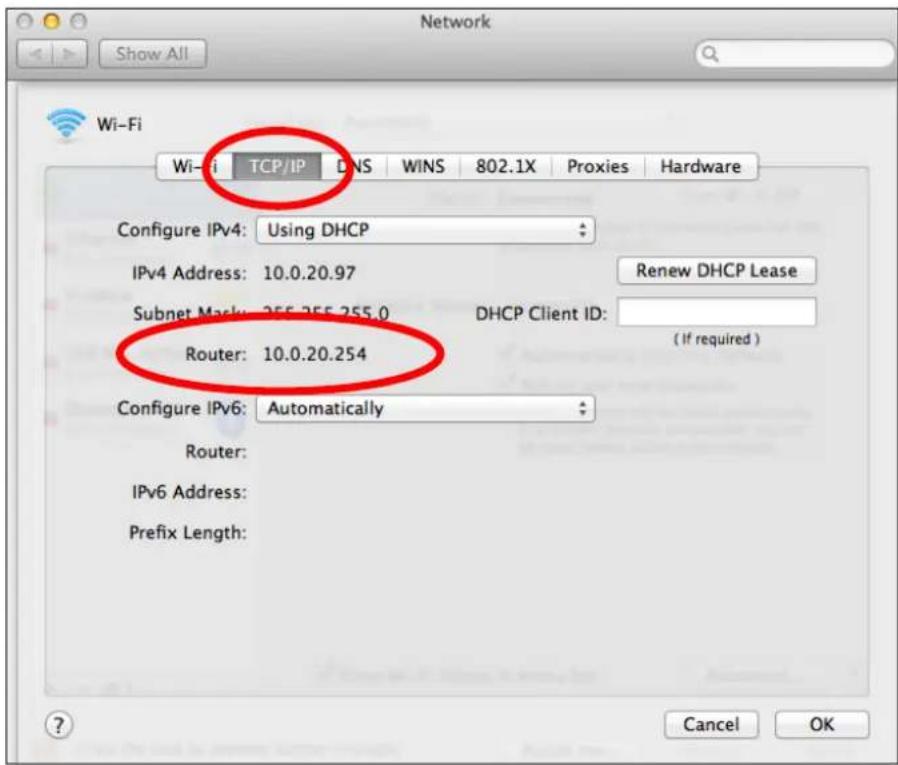Viewport: 898px width, 765px height.
Task: Open the Configure IPv4 dropdown
Action: coord(425,230)
